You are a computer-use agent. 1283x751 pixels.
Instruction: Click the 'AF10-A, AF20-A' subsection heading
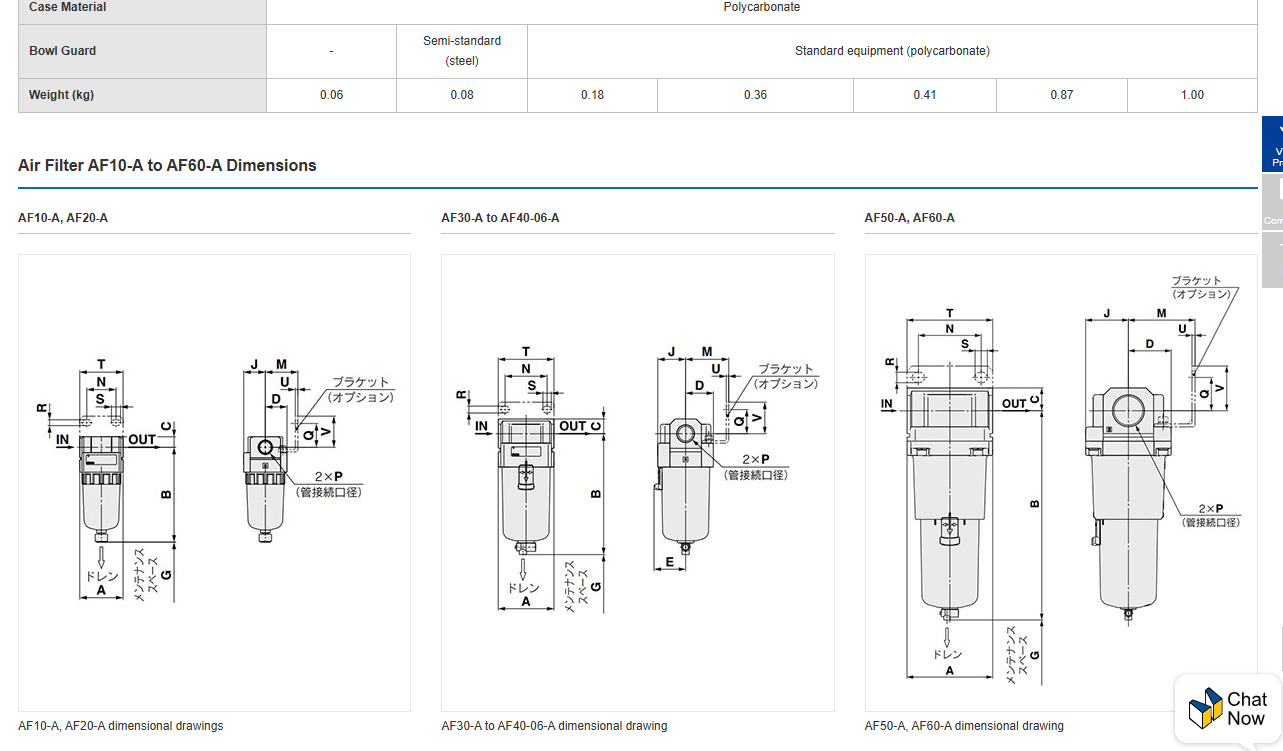click(x=63, y=218)
